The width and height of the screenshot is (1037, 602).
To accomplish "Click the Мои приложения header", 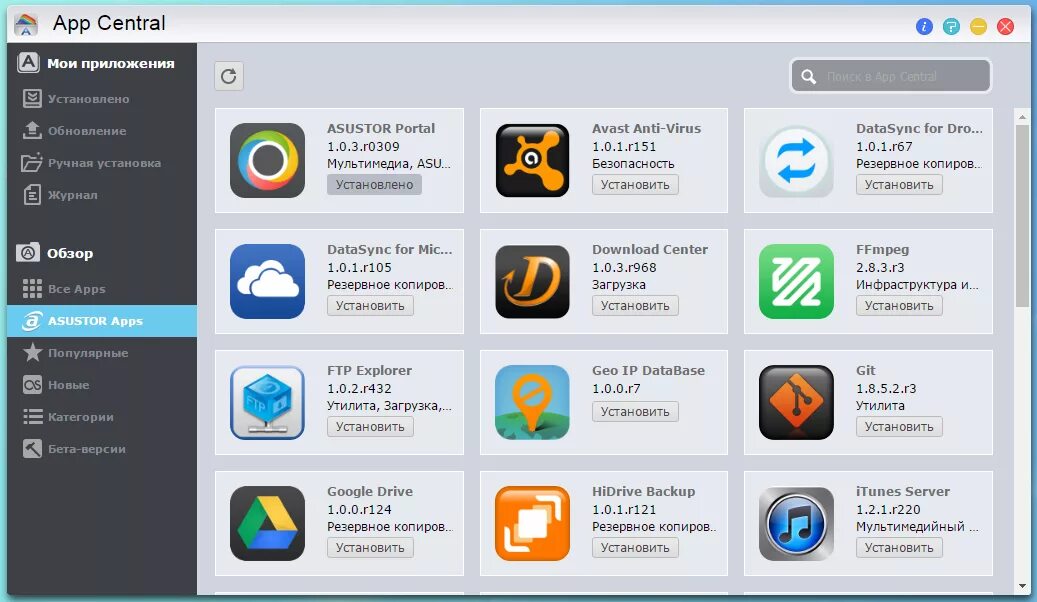I will (x=110, y=64).
